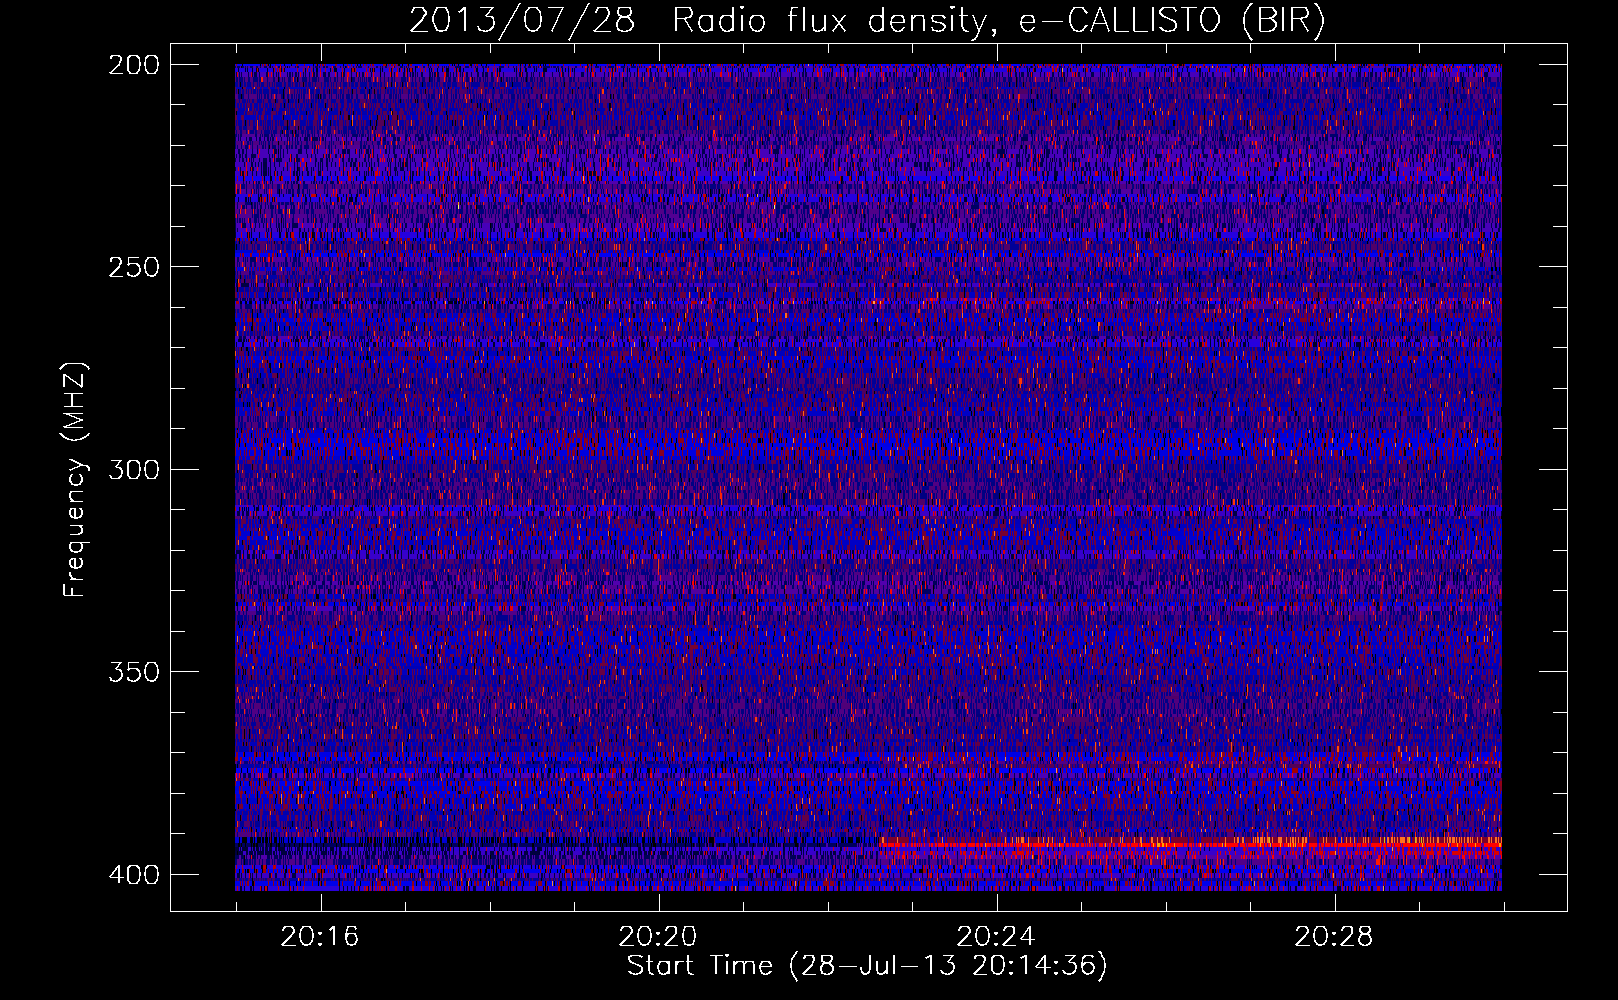The width and height of the screenshot is (1618, 1000).
Task: Click the 20:20 time tick label
Action: click(658, 937)
